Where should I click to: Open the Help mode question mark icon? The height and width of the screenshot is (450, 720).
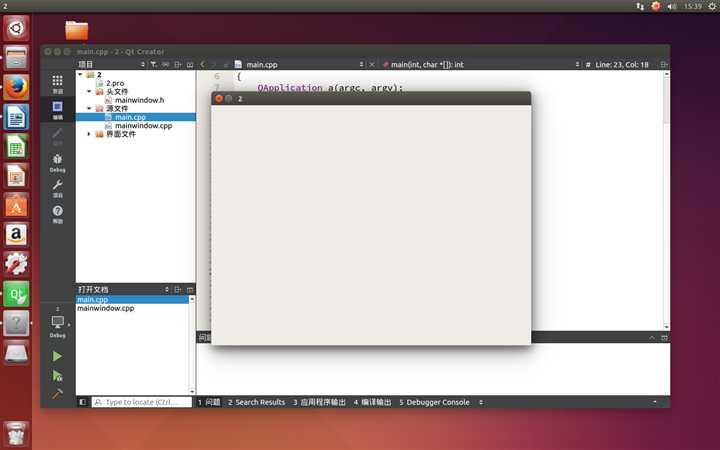point(57,214)
